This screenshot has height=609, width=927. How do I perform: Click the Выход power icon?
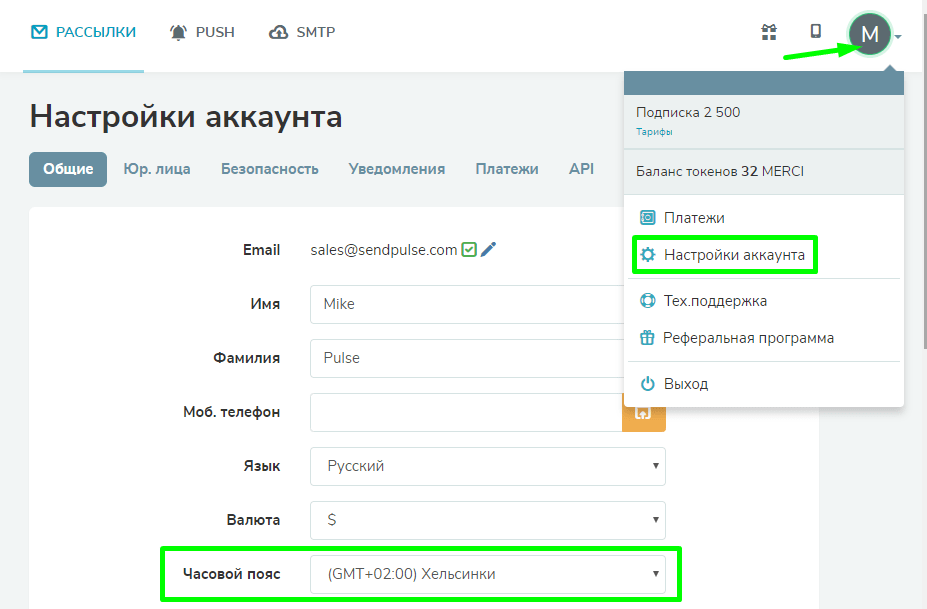[x=647, y=384]
